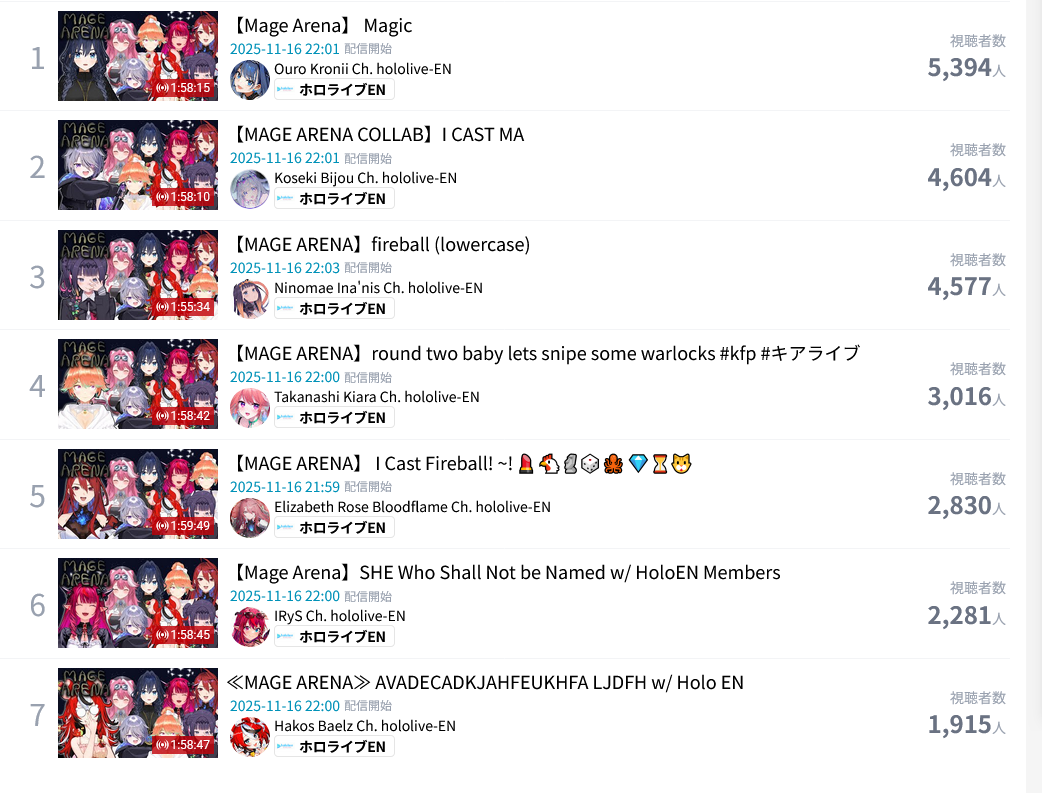The width and height of the screenshot is (1042, 793).
Task: Open Elizabeth Rose Bloodflame avatar icon
Action: pos(250,518)
